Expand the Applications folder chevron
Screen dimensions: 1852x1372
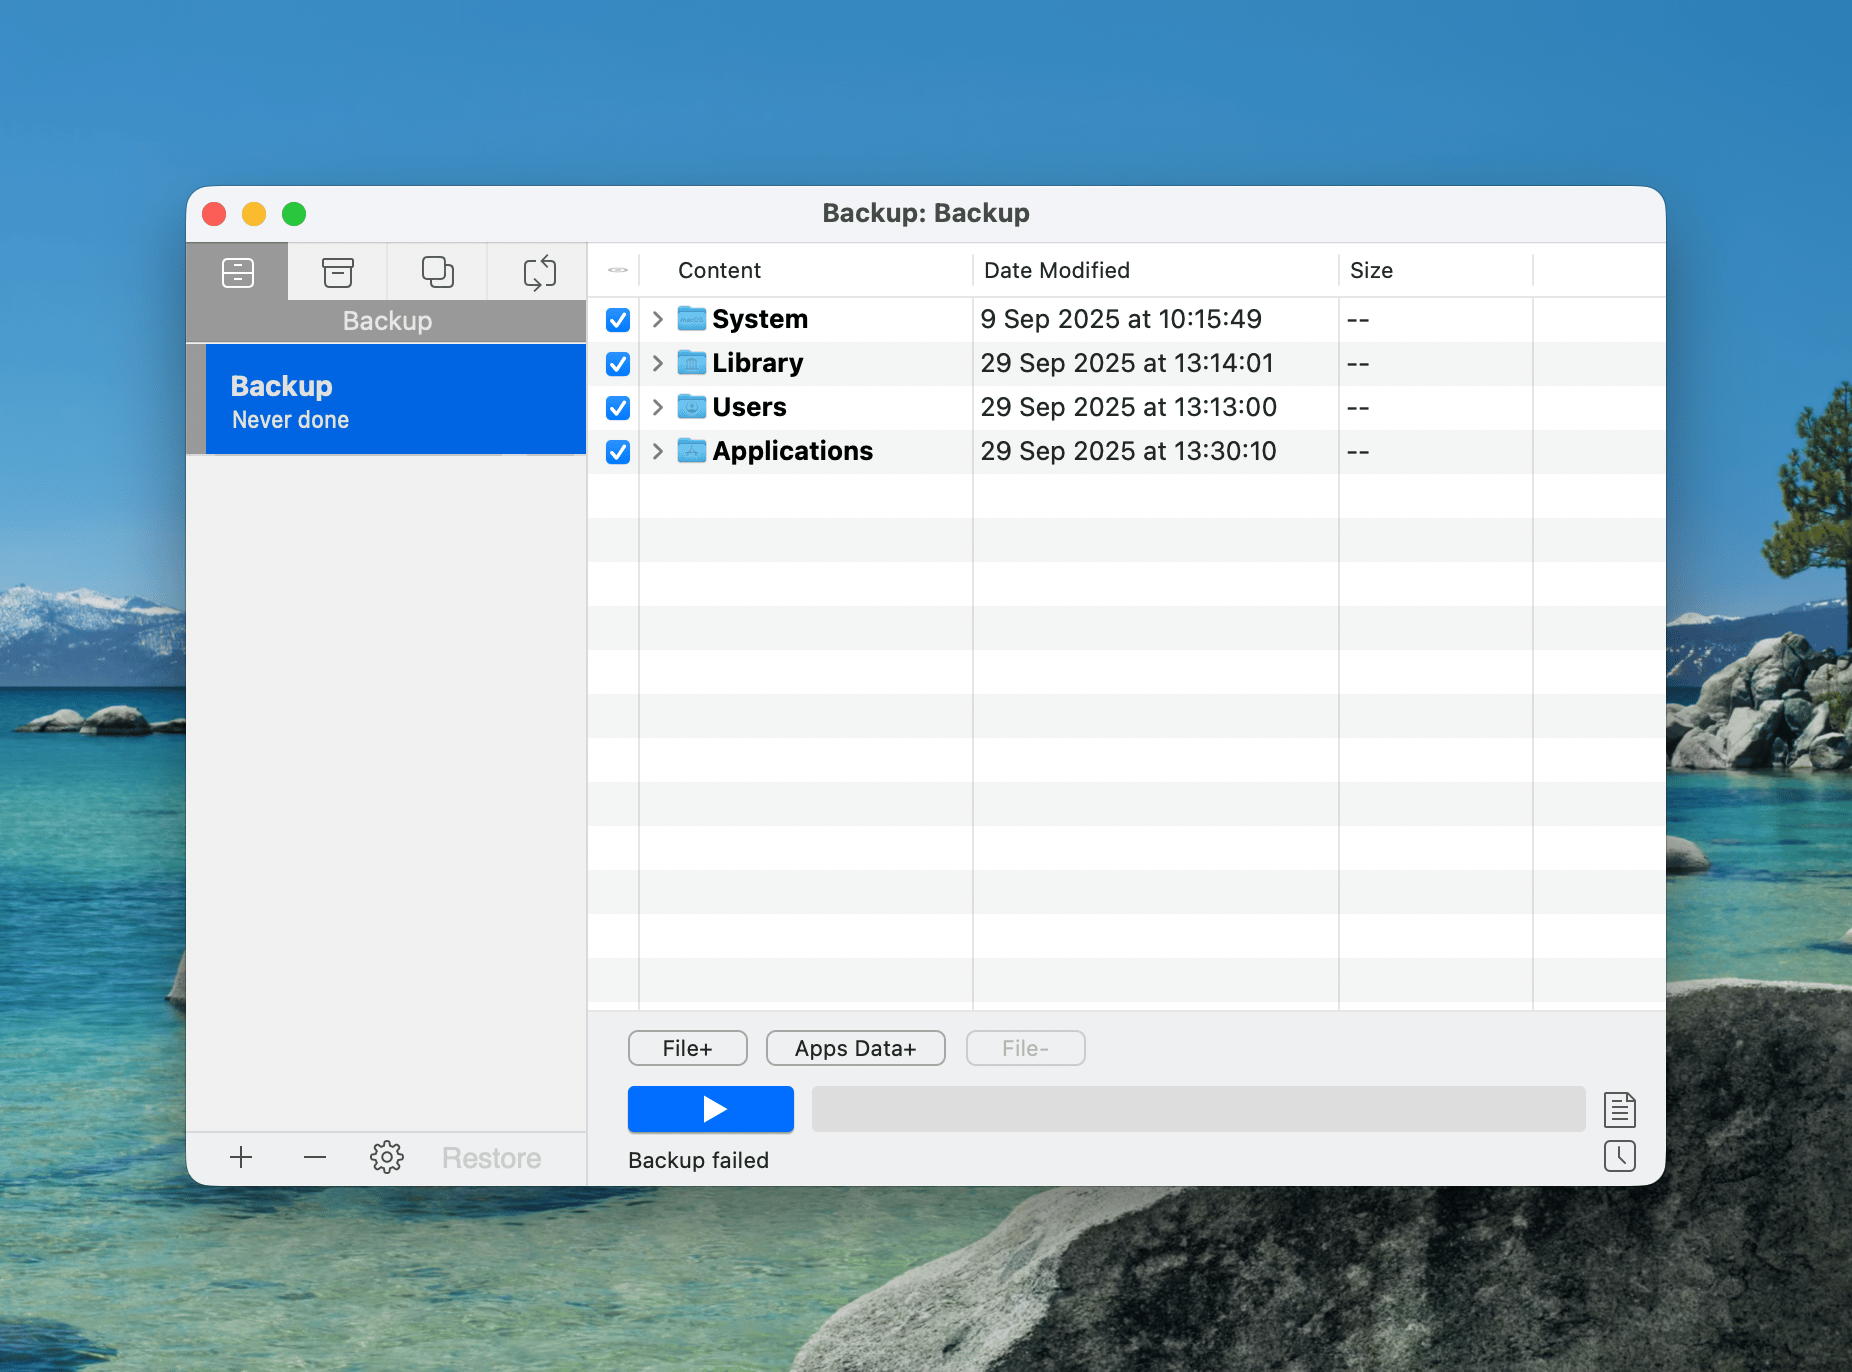click(657, 451)
